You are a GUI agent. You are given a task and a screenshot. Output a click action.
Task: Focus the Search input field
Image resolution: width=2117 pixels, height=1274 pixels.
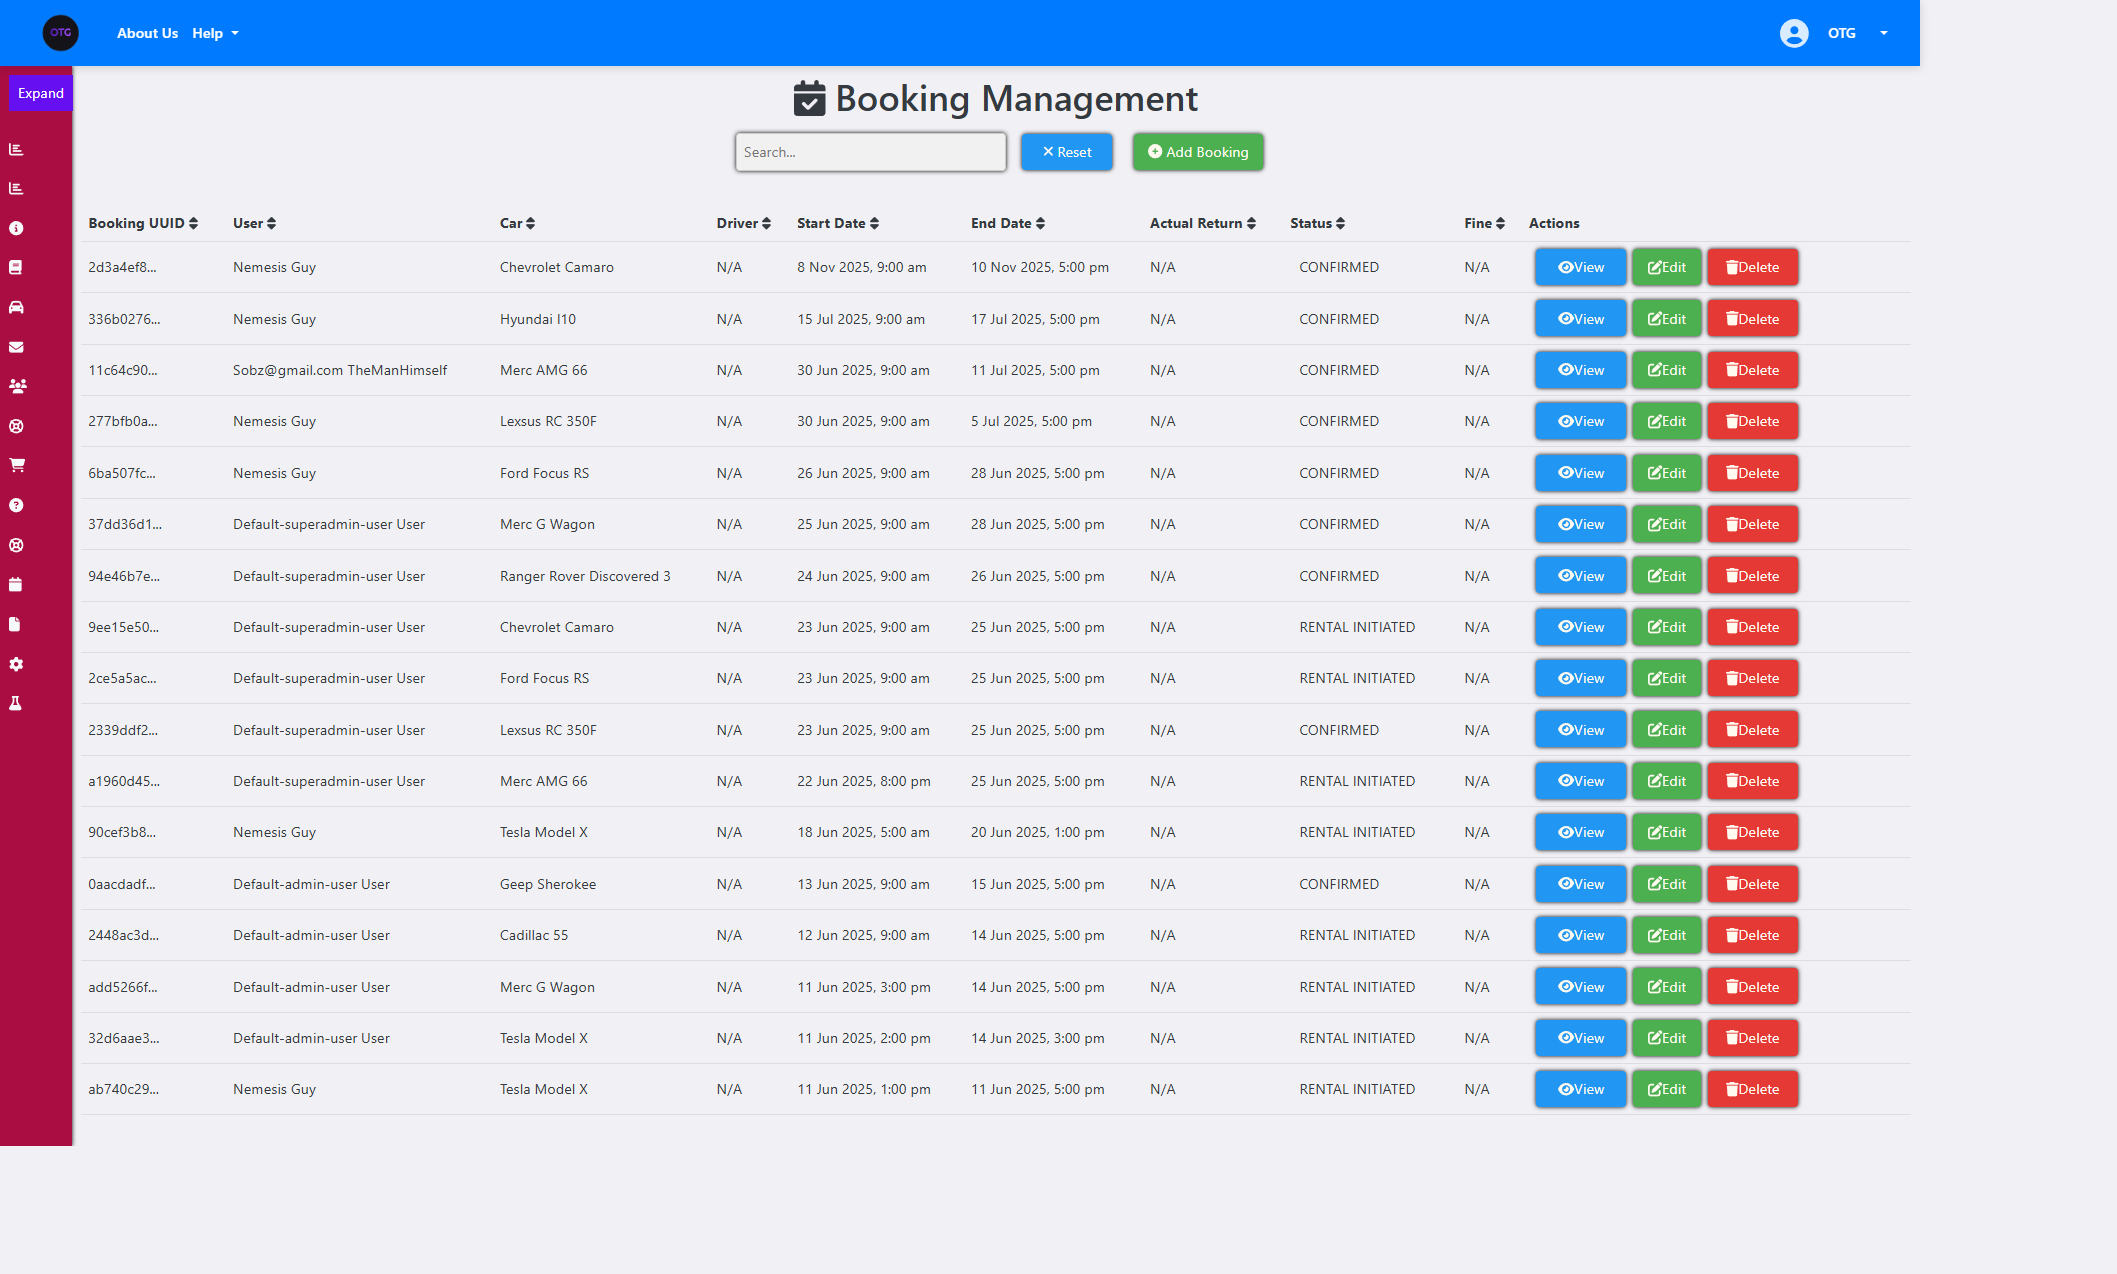pyautogui.click(x=871, y=152)
